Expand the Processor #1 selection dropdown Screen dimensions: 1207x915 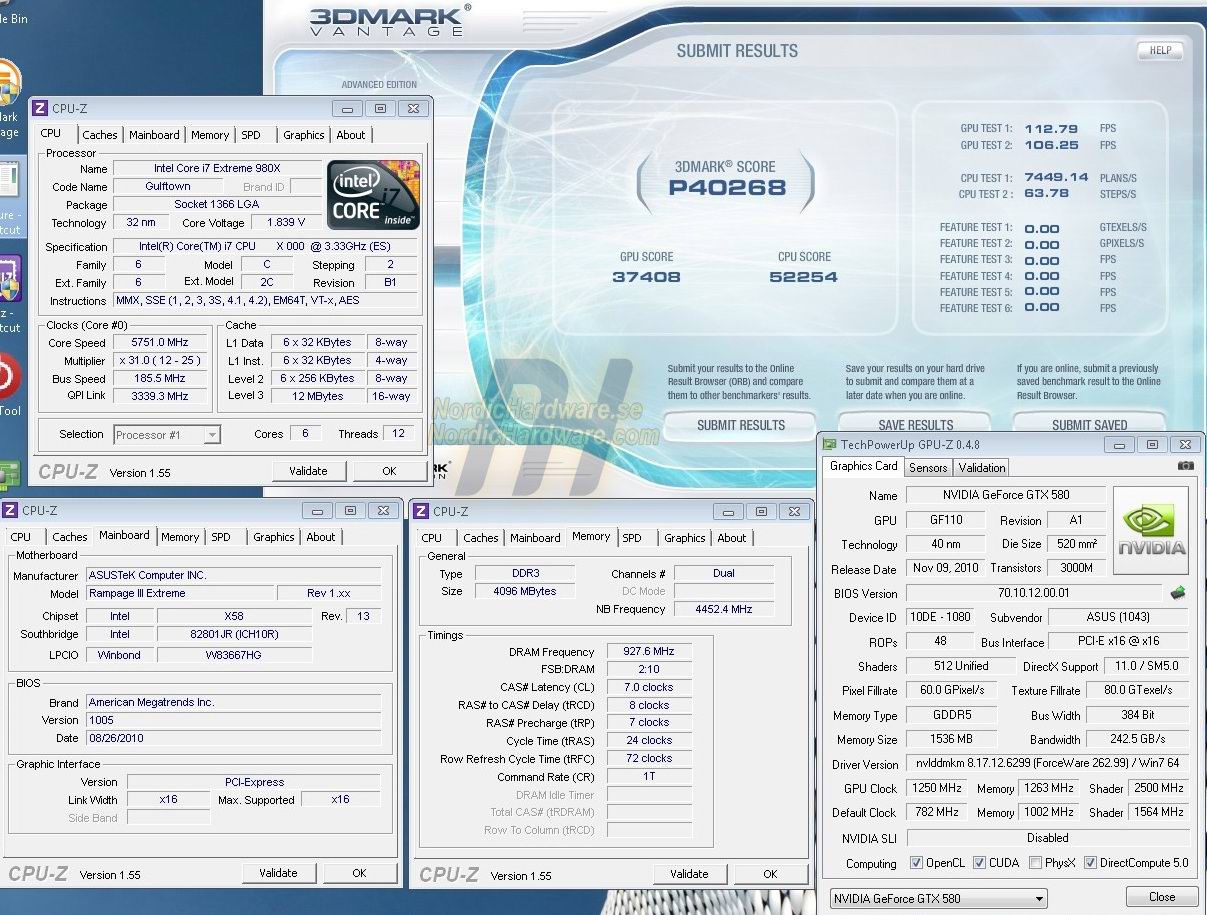pos(211,434)
